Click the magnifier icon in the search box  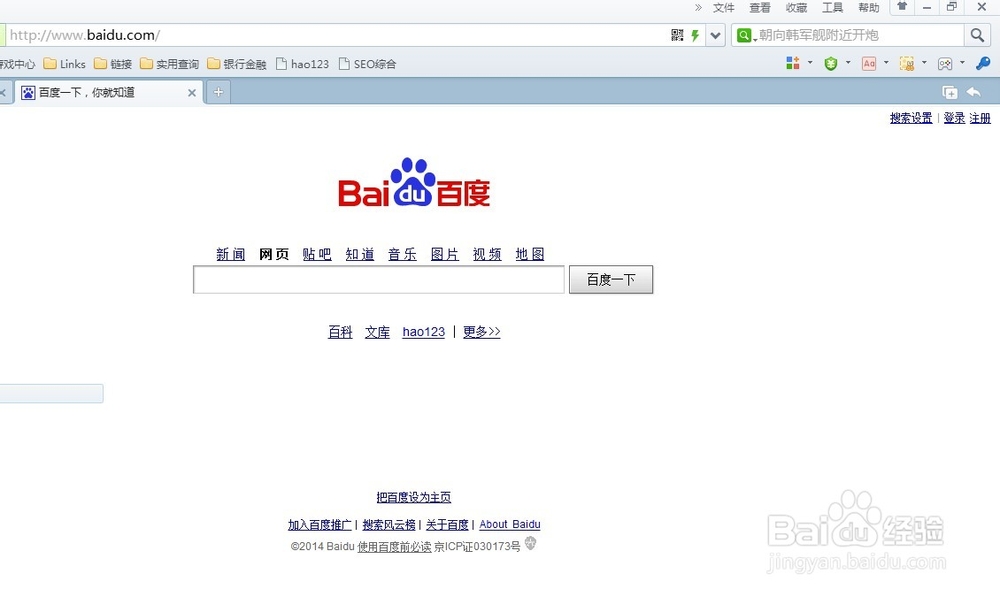[x=977, y=33]
